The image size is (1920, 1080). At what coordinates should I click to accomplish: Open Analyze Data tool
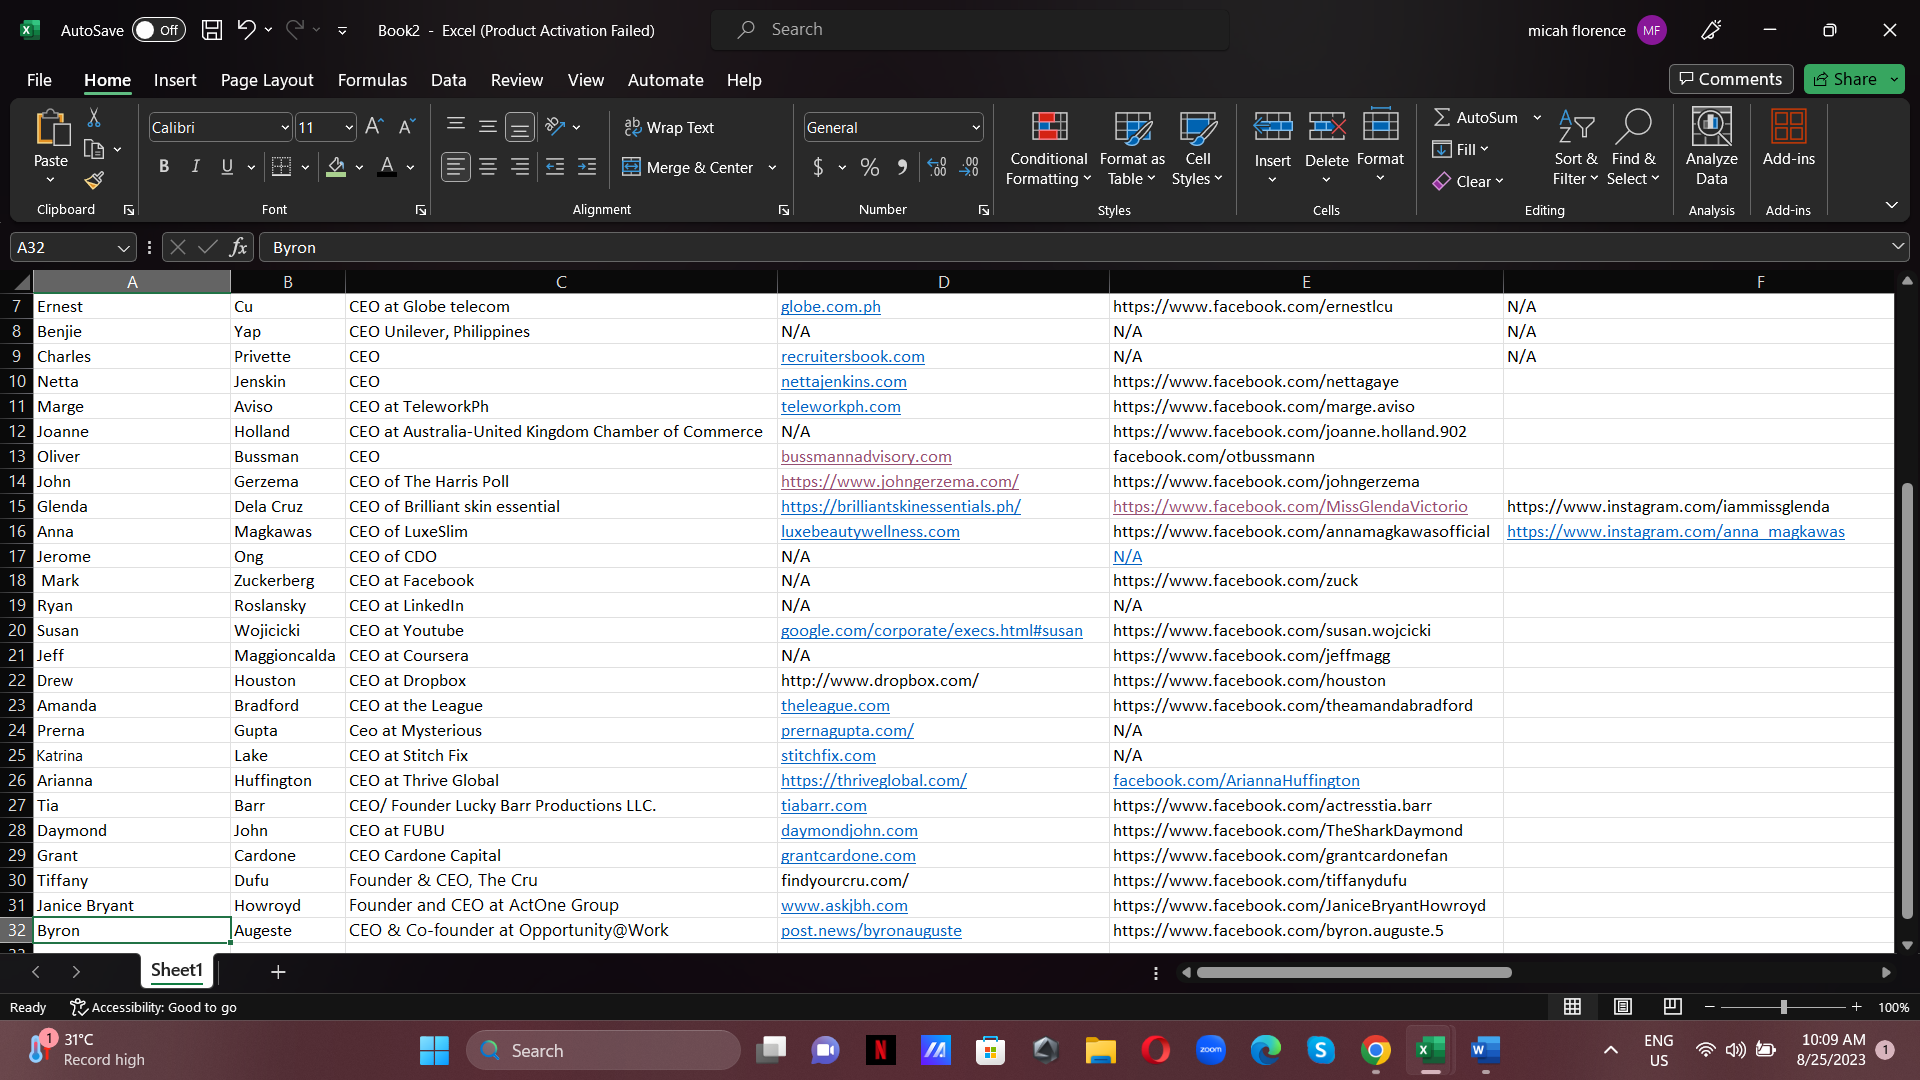coord(1711,148)
